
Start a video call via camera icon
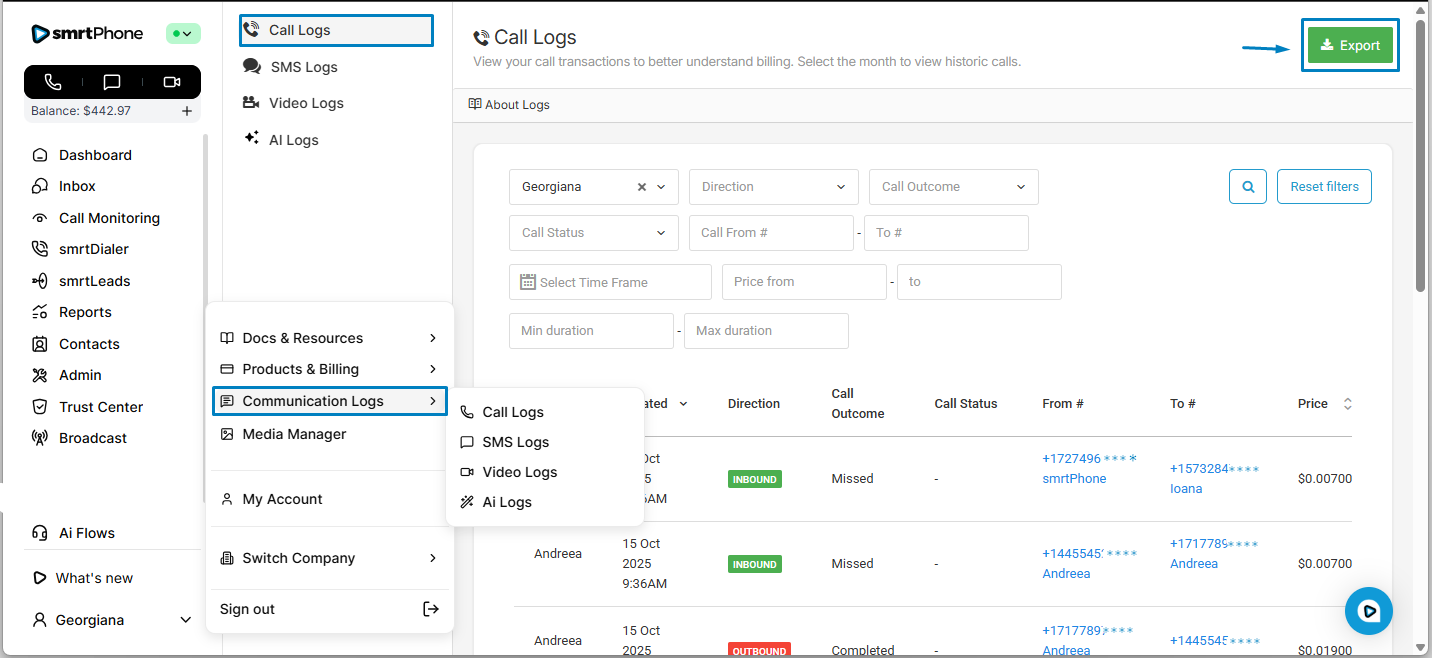[x=171, y=82]
